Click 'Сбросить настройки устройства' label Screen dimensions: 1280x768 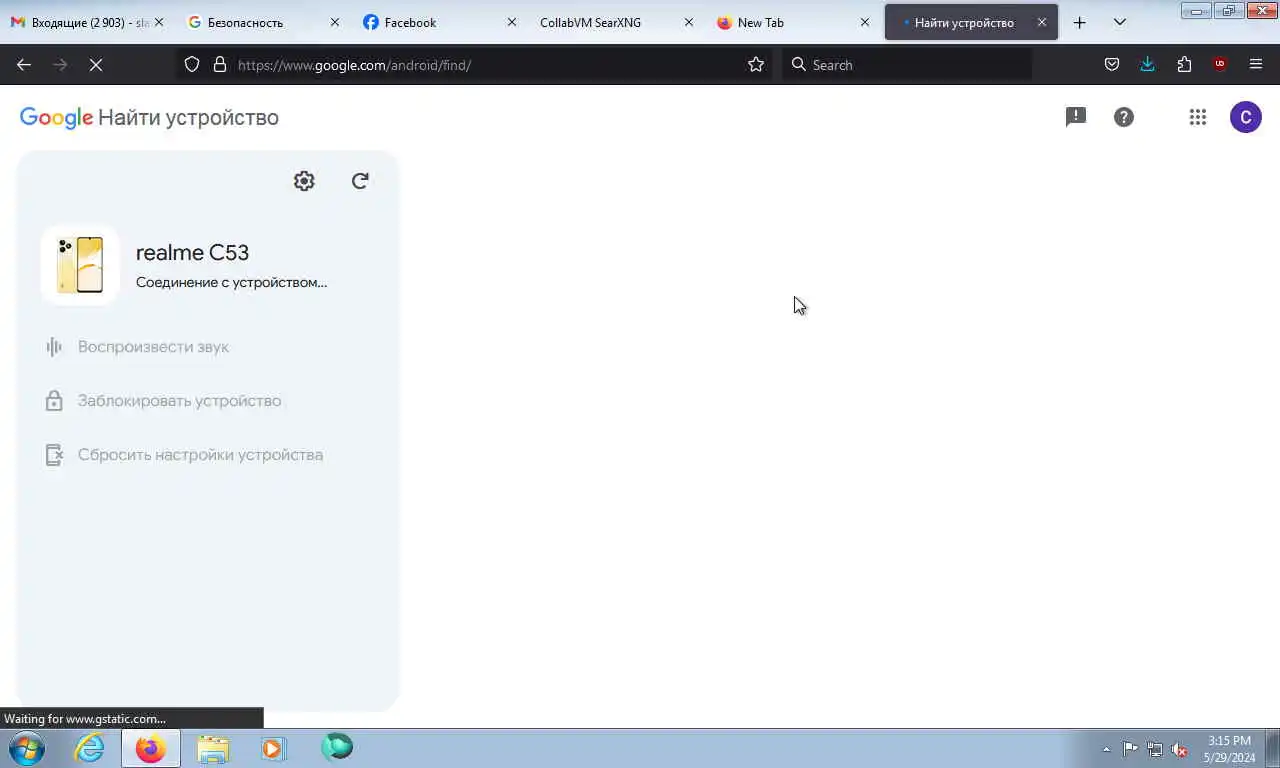[200, 455]
